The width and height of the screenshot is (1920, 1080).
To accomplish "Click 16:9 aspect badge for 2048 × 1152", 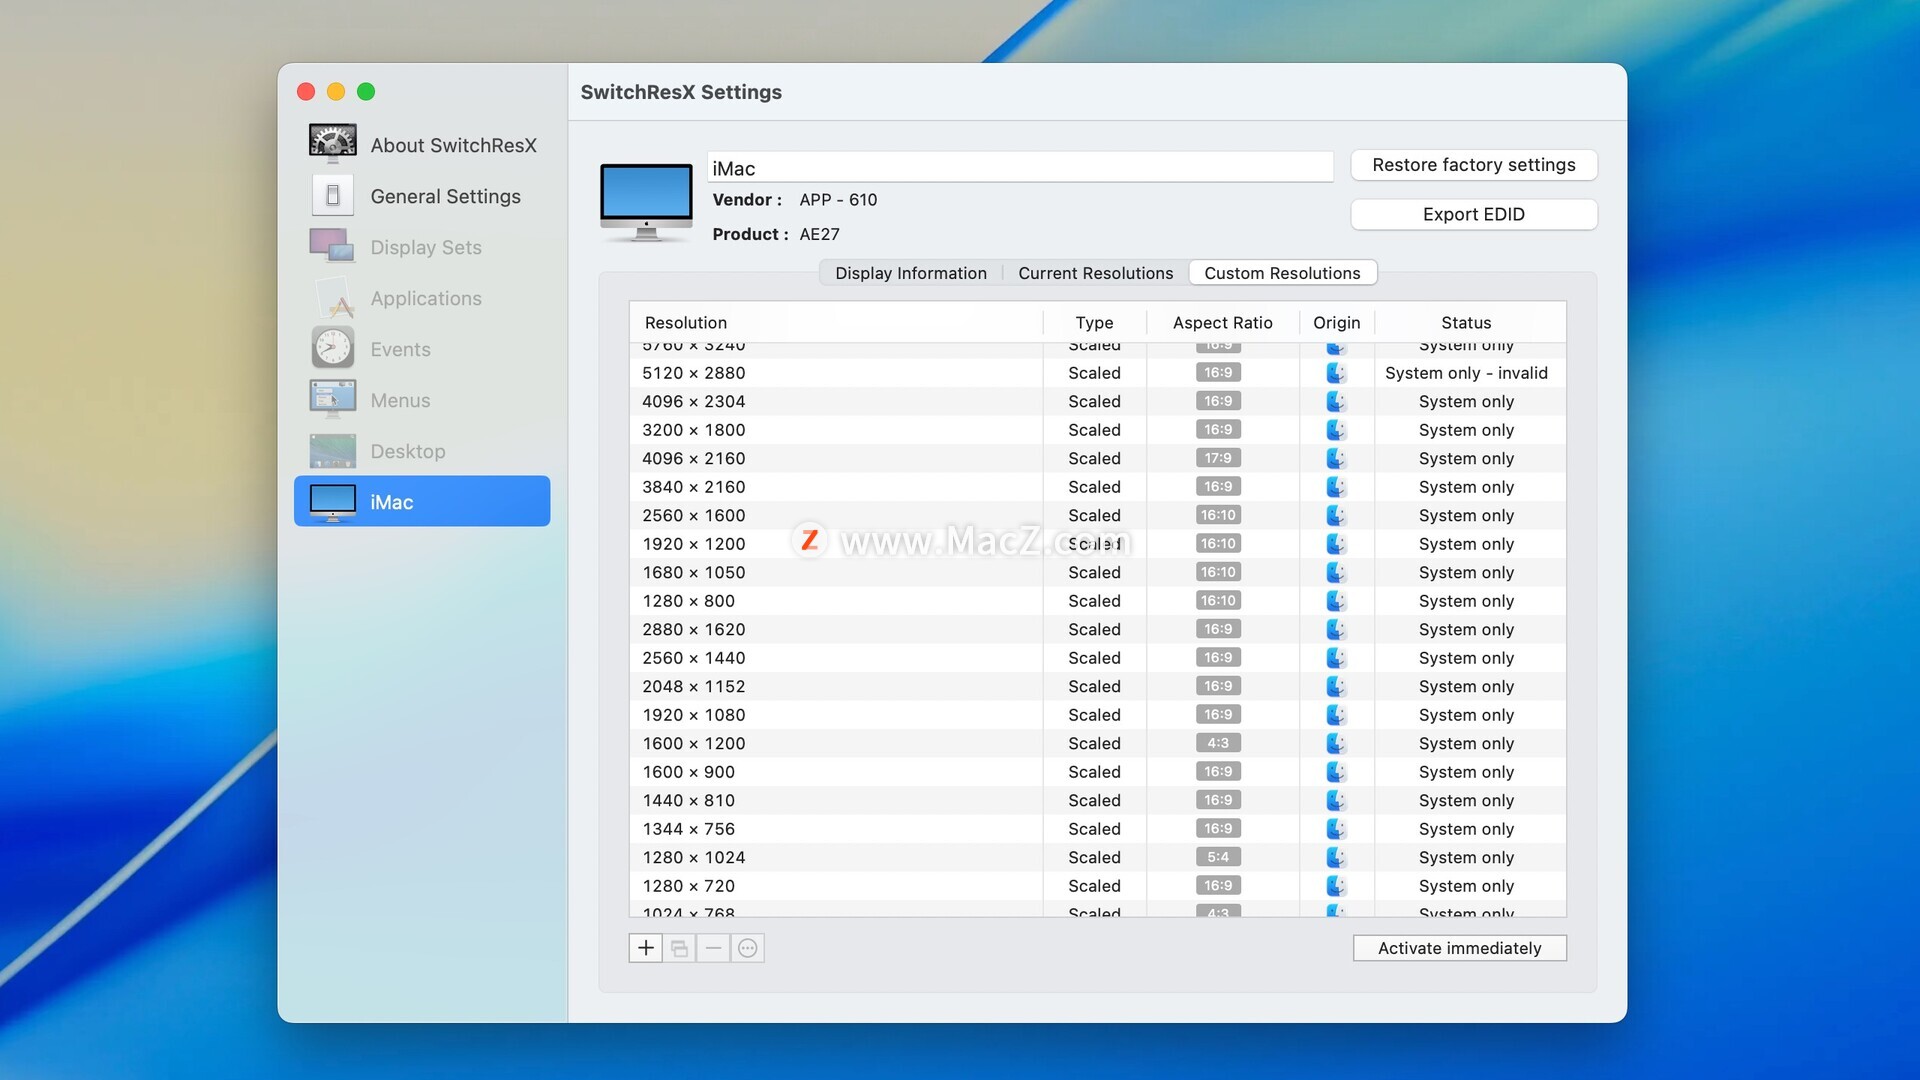I will click(x=1218, y=686).
